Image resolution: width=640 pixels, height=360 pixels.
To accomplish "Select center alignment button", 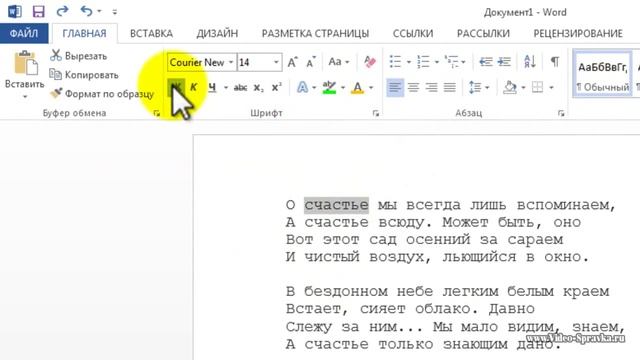I will 413,87.
